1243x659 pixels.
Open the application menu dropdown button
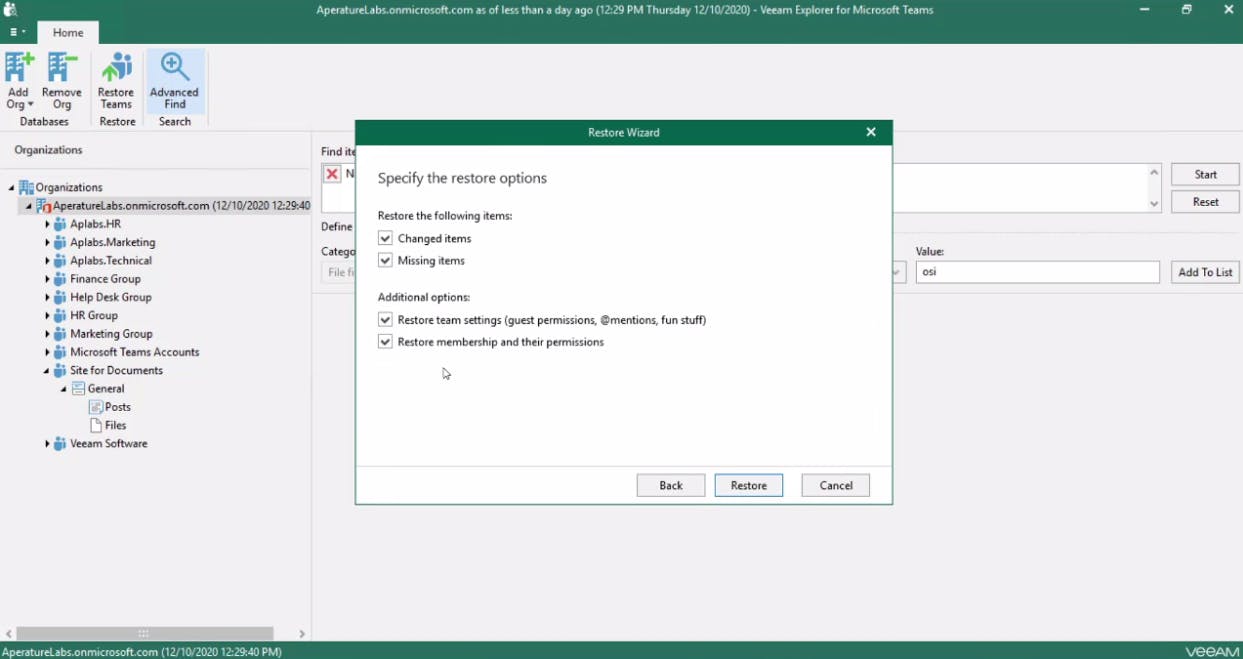17,32
